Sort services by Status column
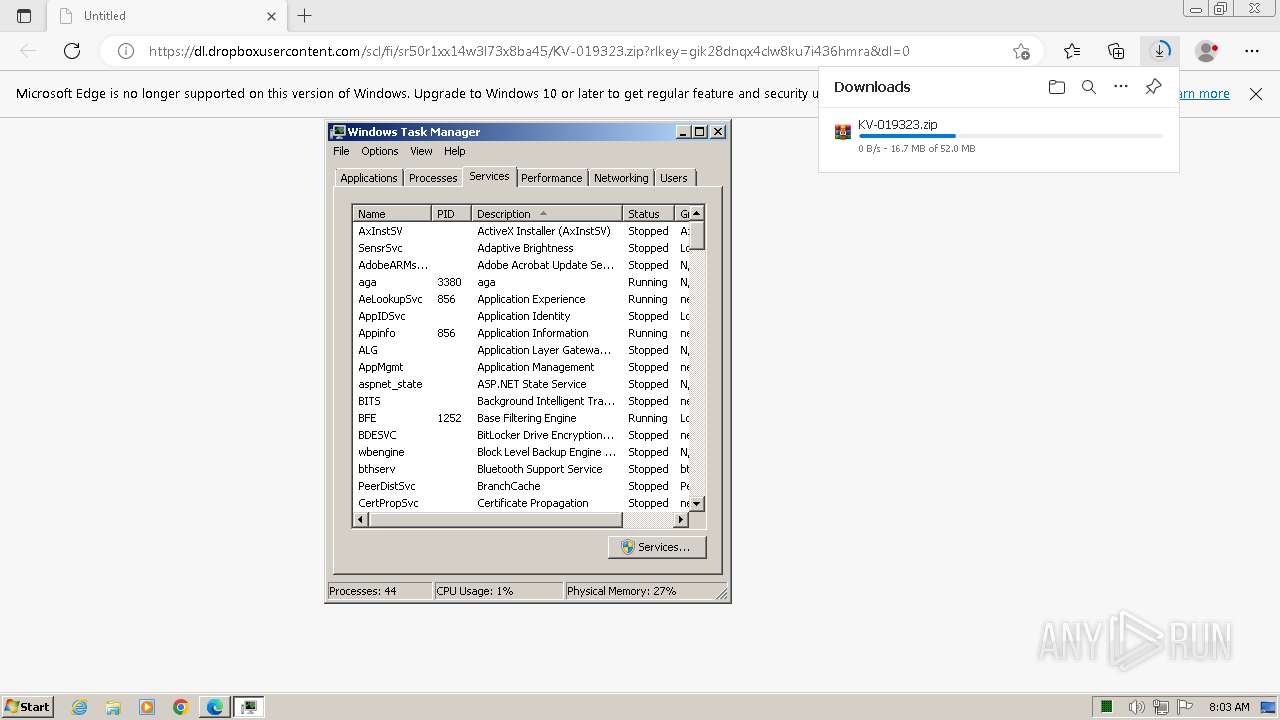Screen dimensions: 1280x720 [648, 213]
